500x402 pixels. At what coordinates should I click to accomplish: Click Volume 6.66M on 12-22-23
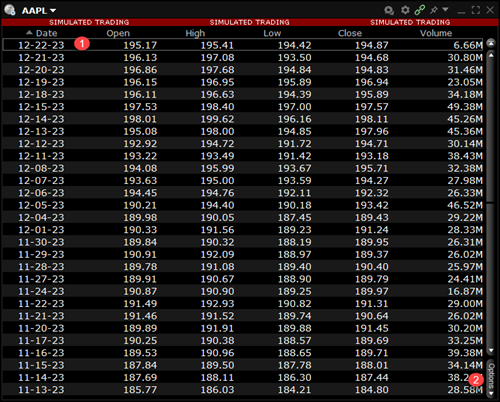pos(468,45)
